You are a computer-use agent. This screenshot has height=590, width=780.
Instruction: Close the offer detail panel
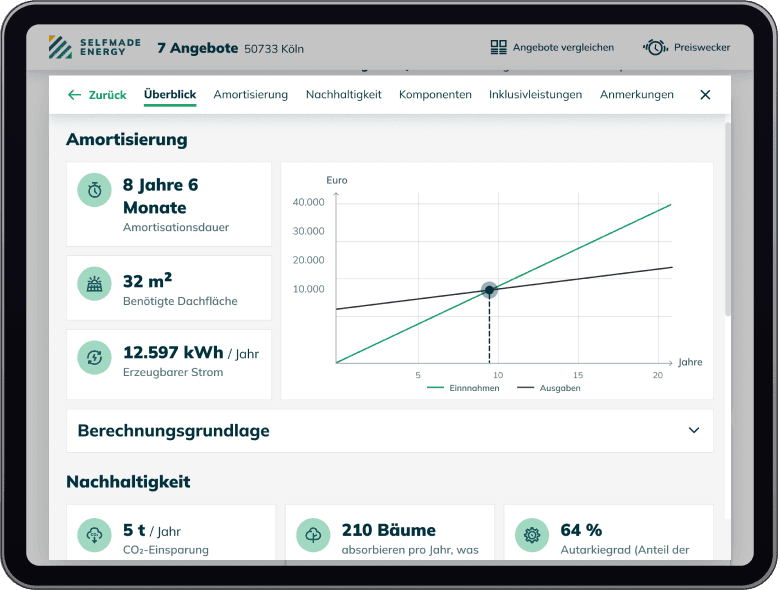[705, 95]
